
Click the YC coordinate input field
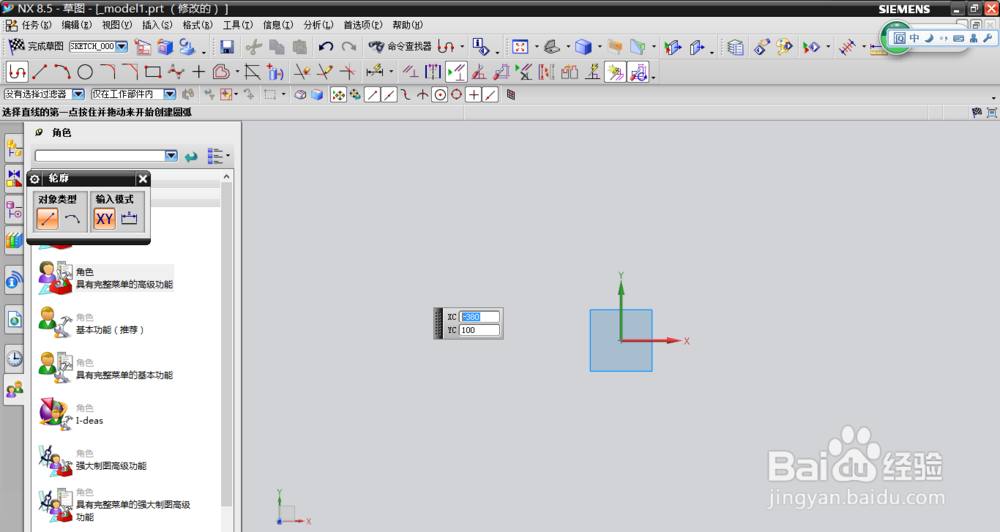click(x=480, y=330)
